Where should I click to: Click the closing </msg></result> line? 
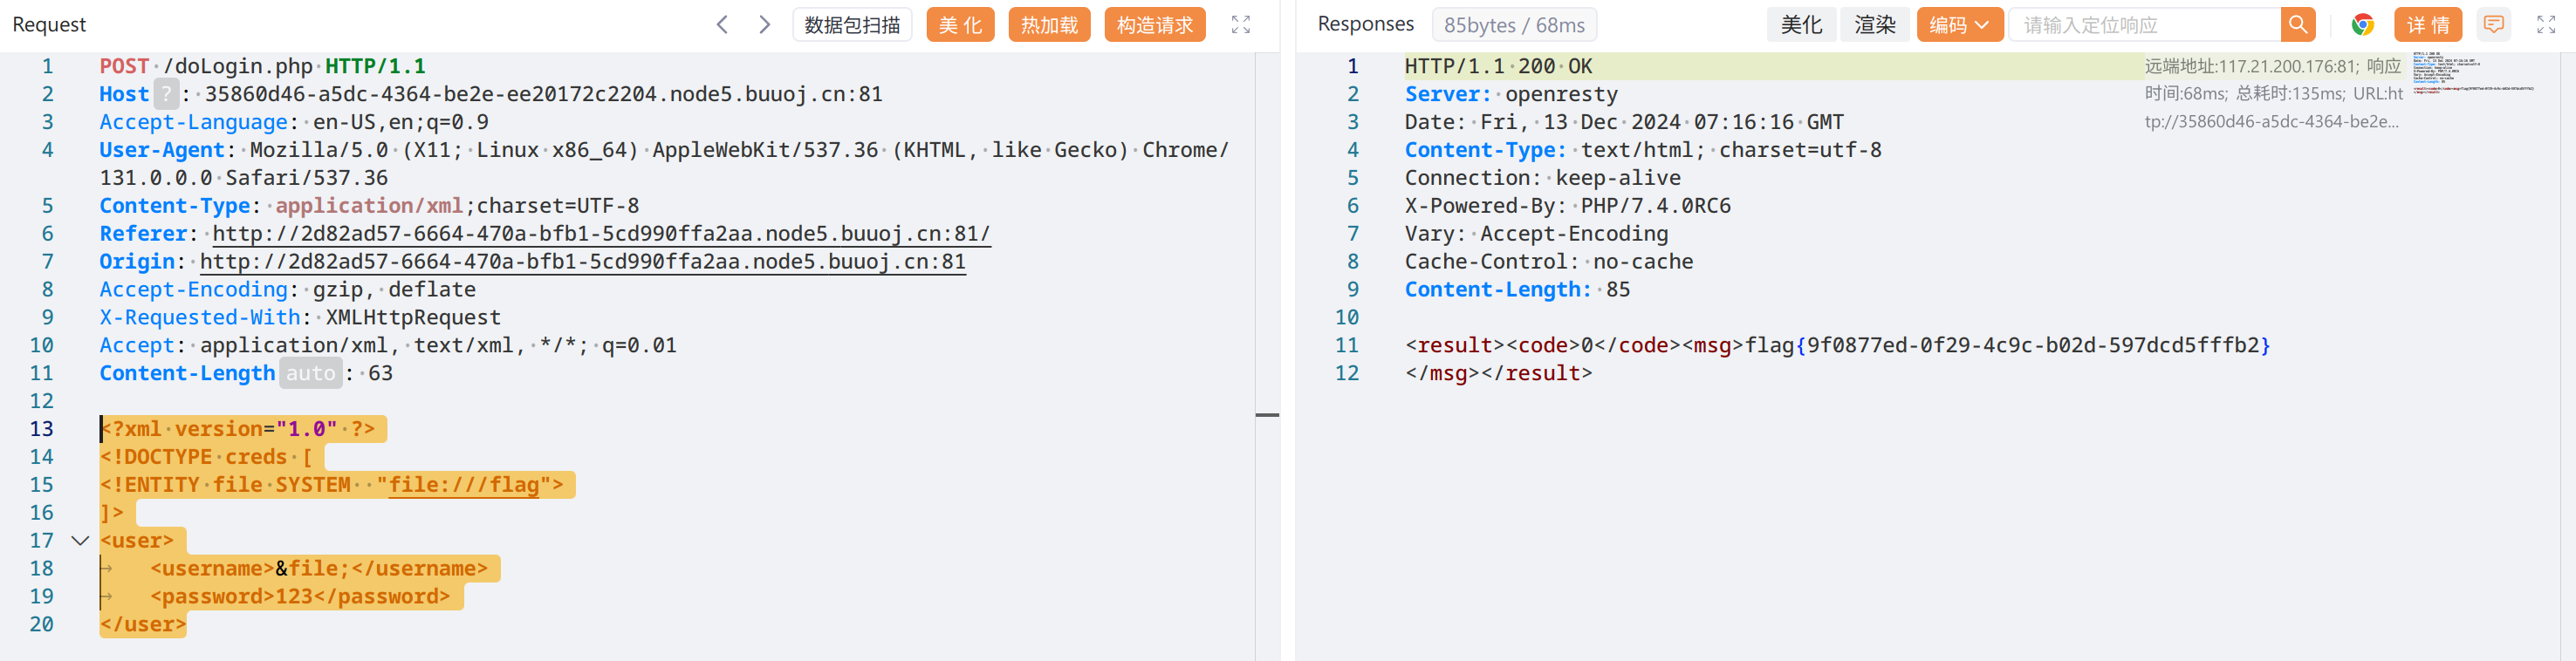coord(1498,373)
